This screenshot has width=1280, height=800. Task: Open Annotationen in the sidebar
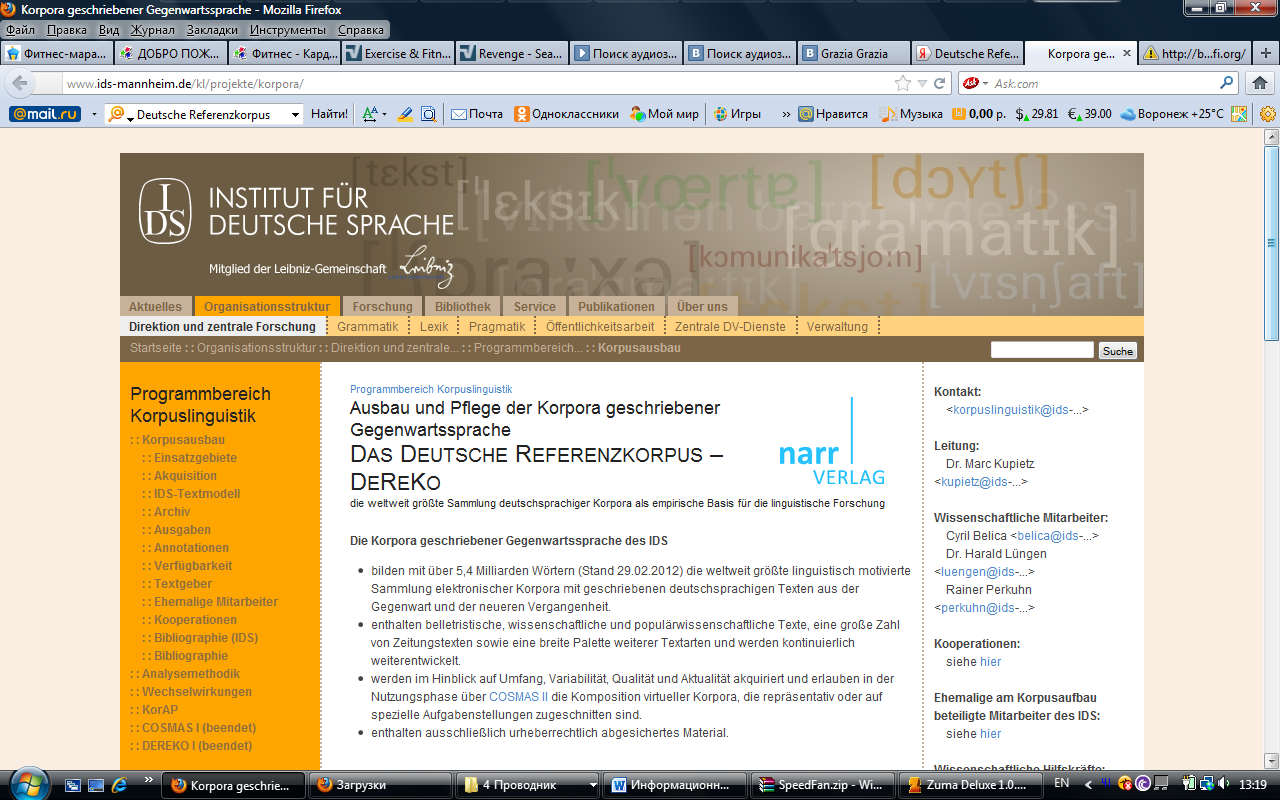[191, 548]
